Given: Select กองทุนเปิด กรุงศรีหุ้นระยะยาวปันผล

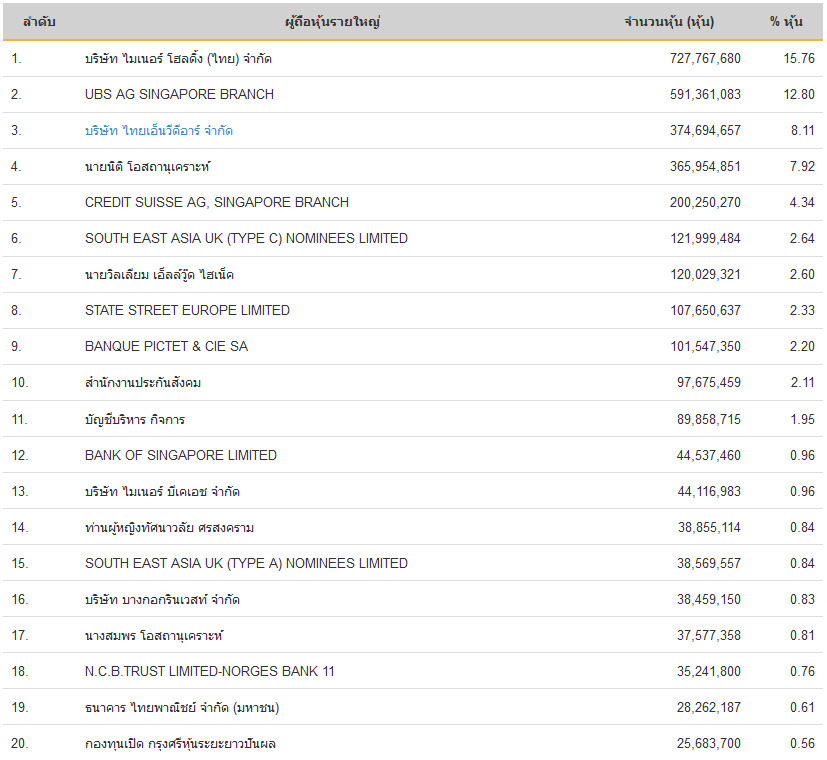Looking at the screenshot, I should coord(180,744).
